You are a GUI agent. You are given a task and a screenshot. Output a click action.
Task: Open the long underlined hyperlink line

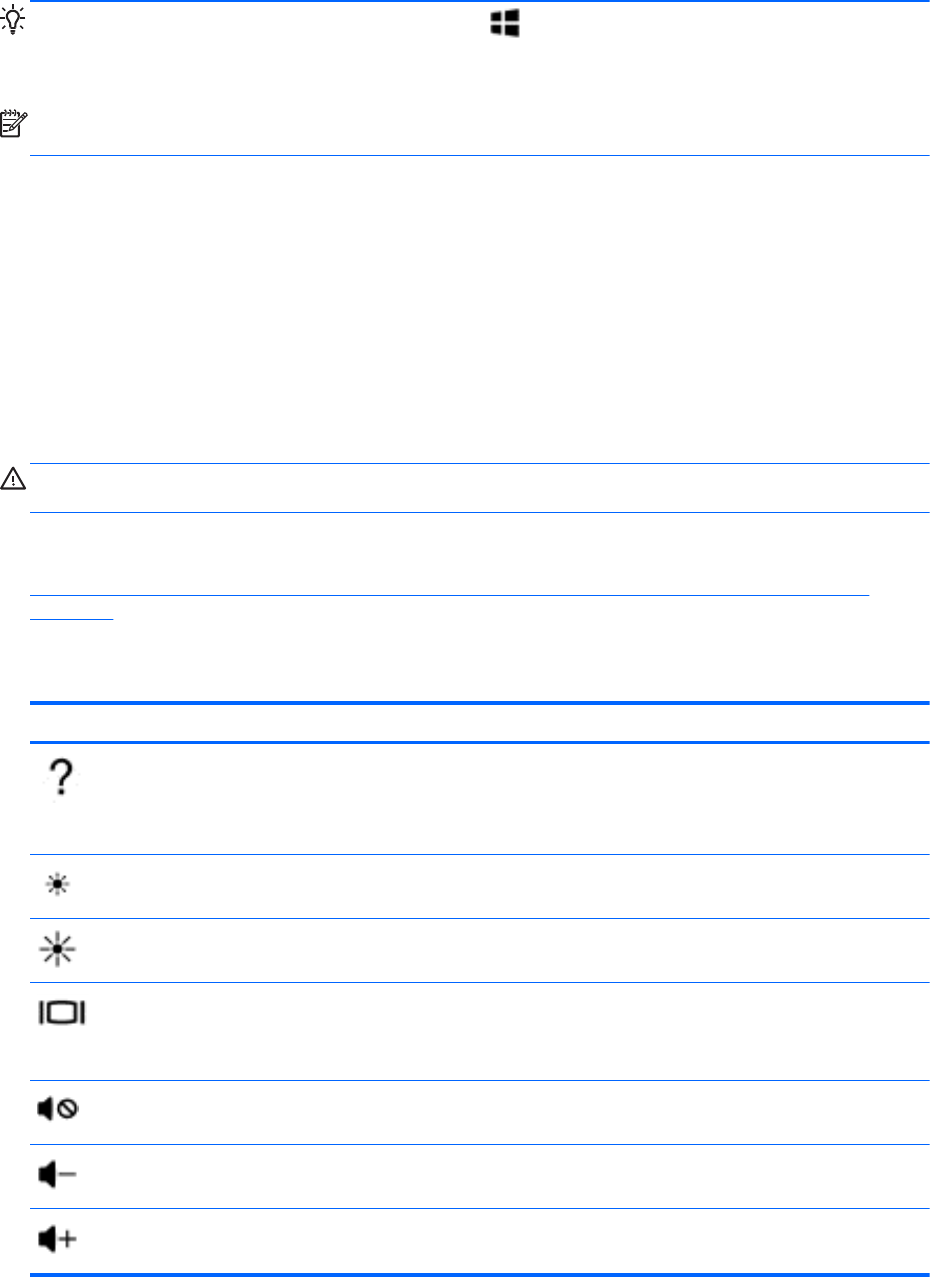click(x=450, y=595)
